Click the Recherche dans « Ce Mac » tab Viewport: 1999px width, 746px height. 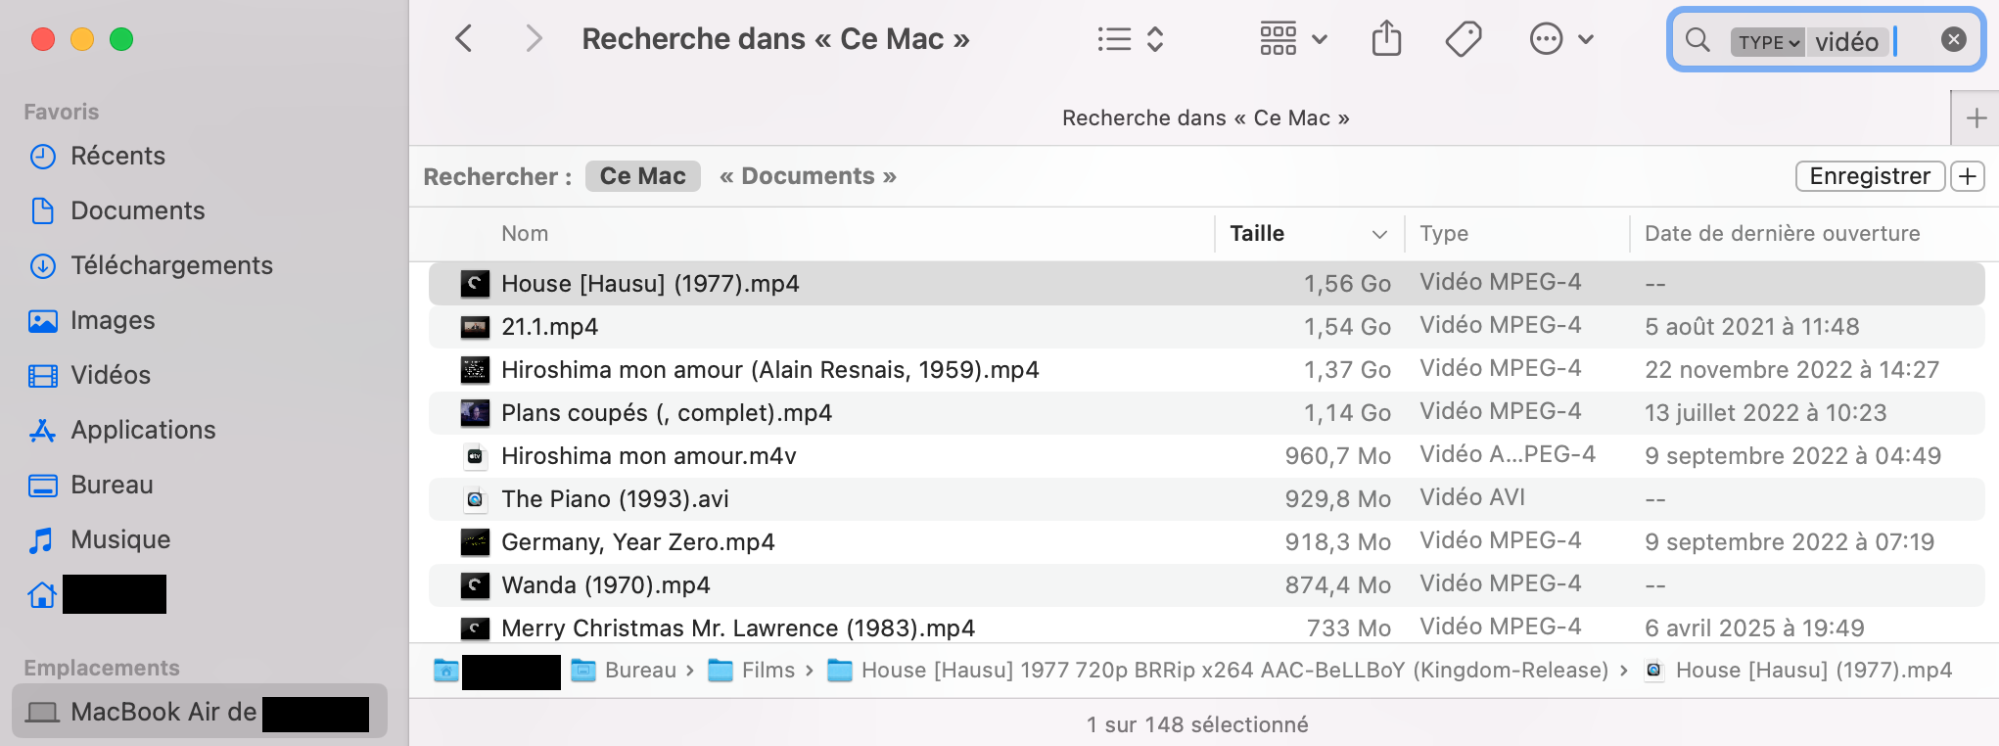pyautogui.click(x=1205, y=118)
